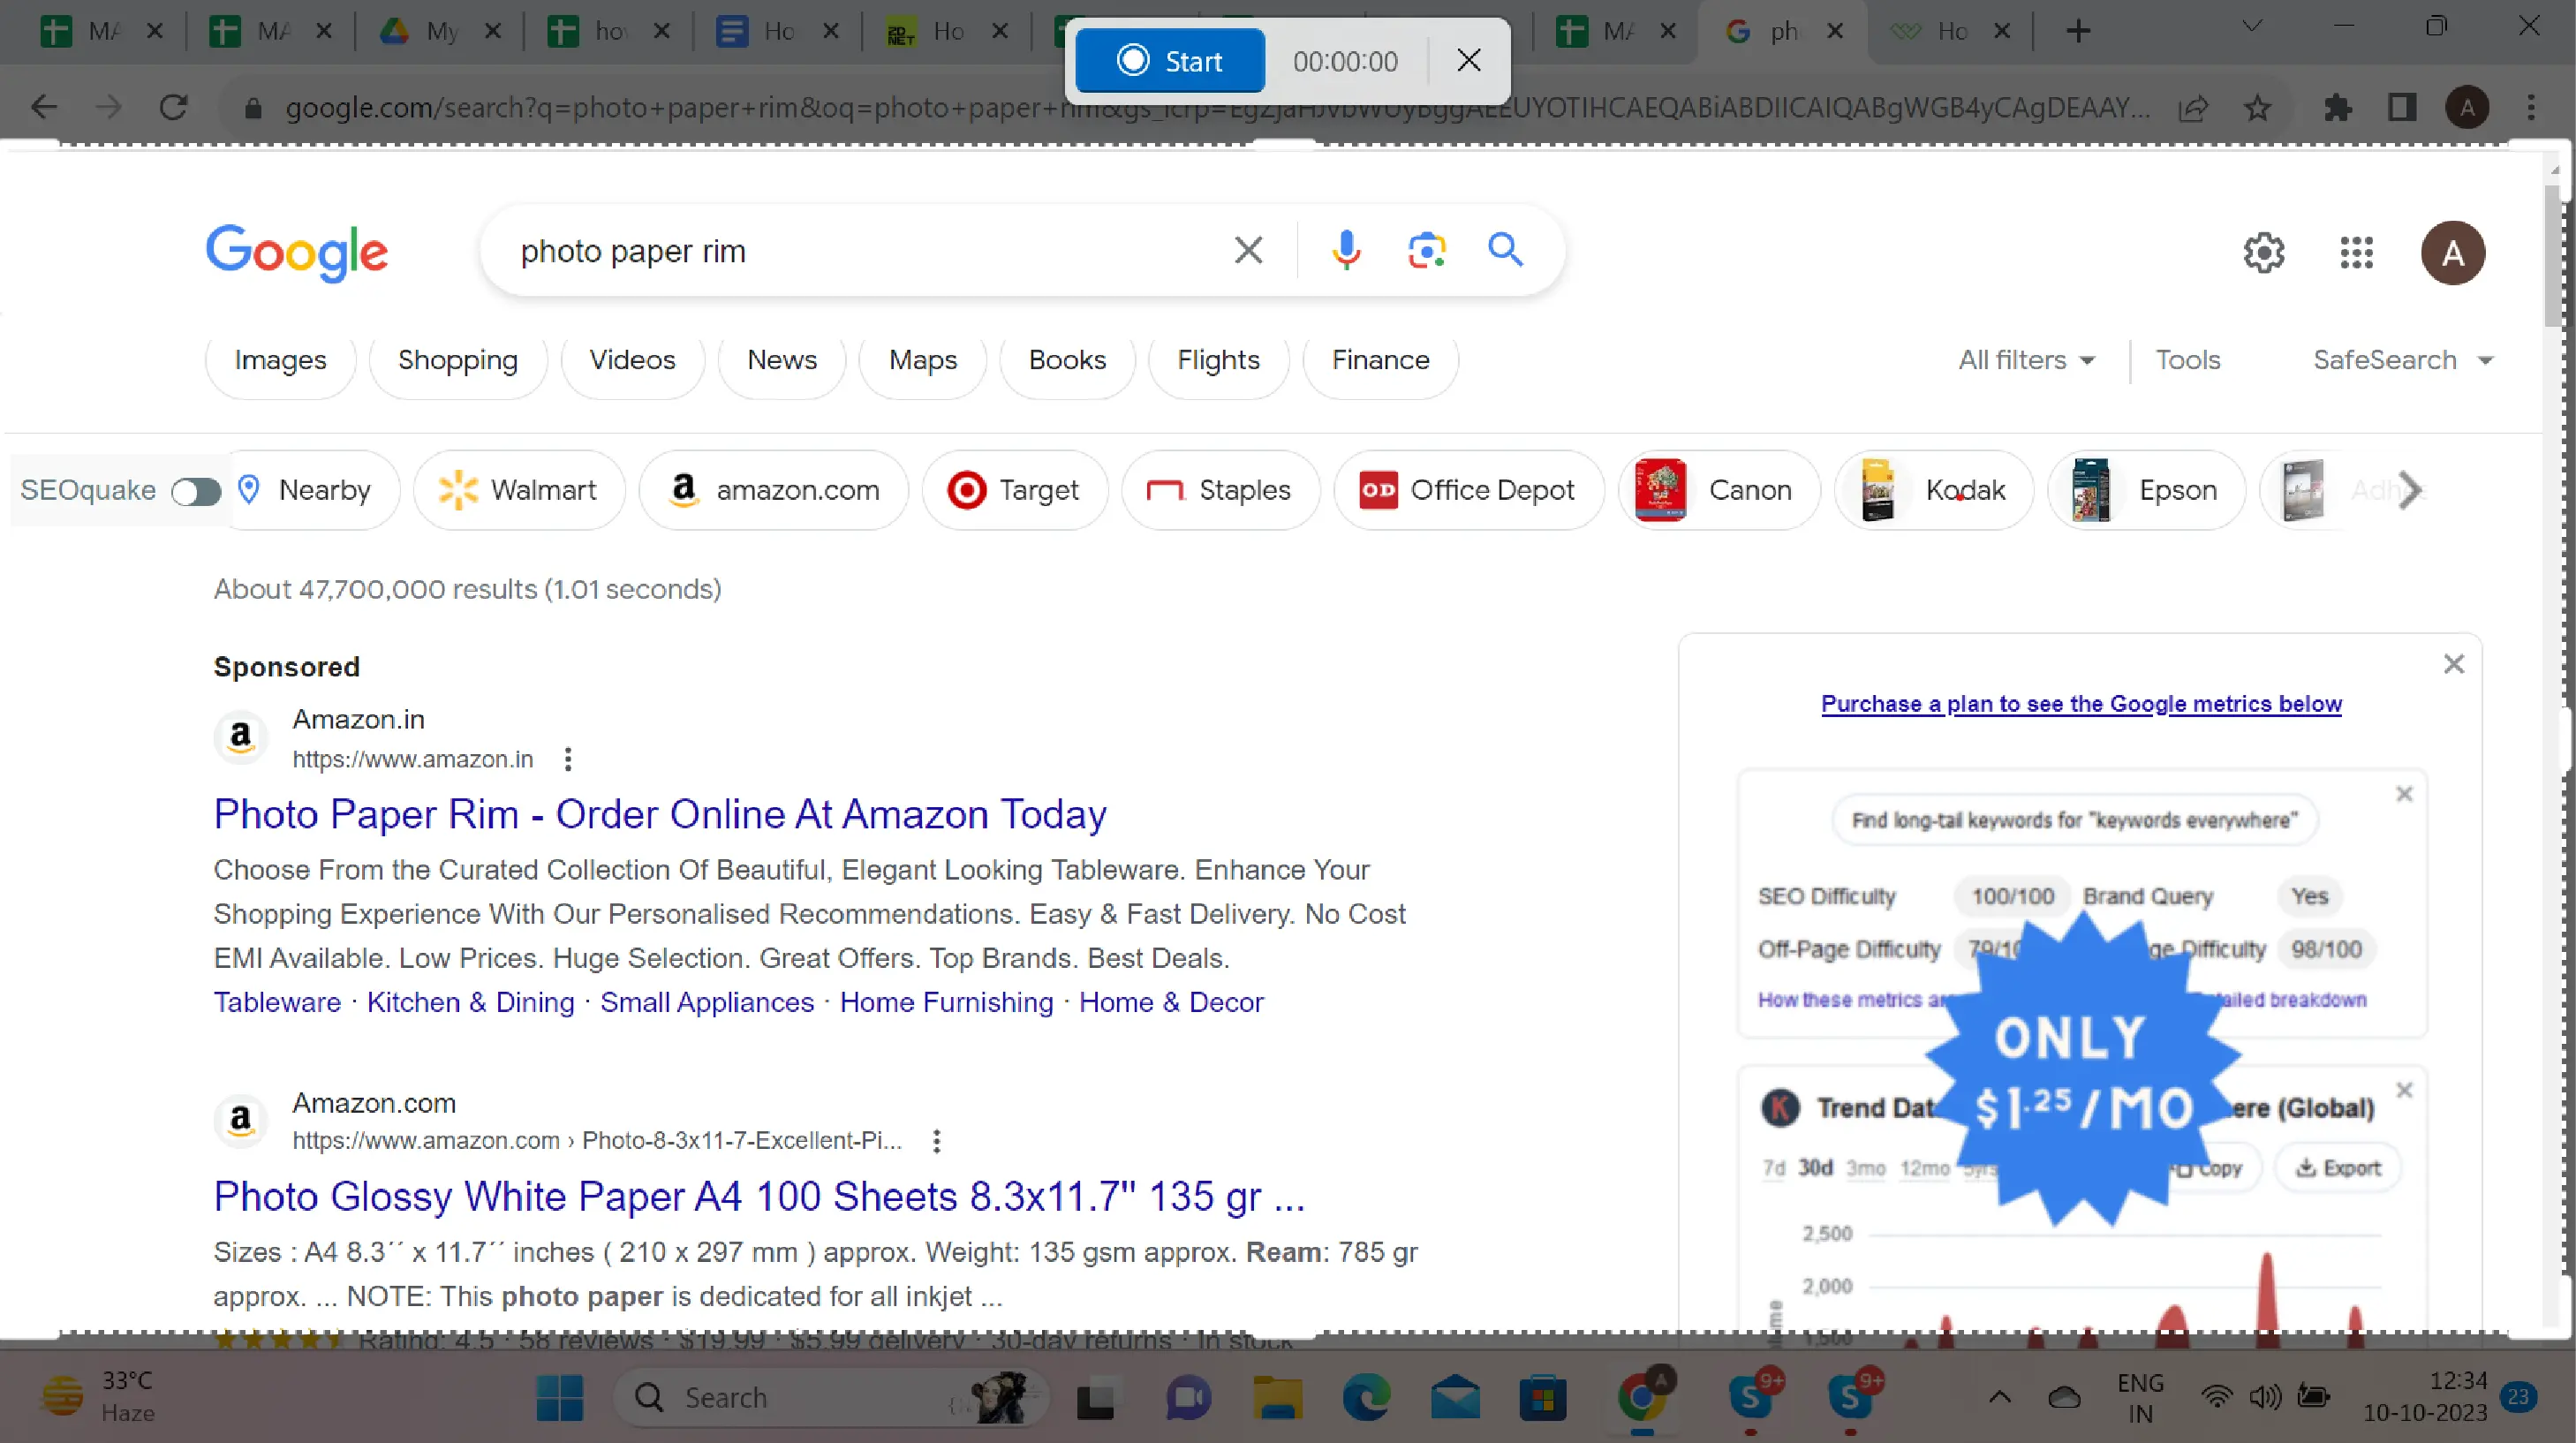2576x1443 pixels.
Task: Open the tab search chevron in title bar
Action: pyautogui.click(x=2251, y=26)
